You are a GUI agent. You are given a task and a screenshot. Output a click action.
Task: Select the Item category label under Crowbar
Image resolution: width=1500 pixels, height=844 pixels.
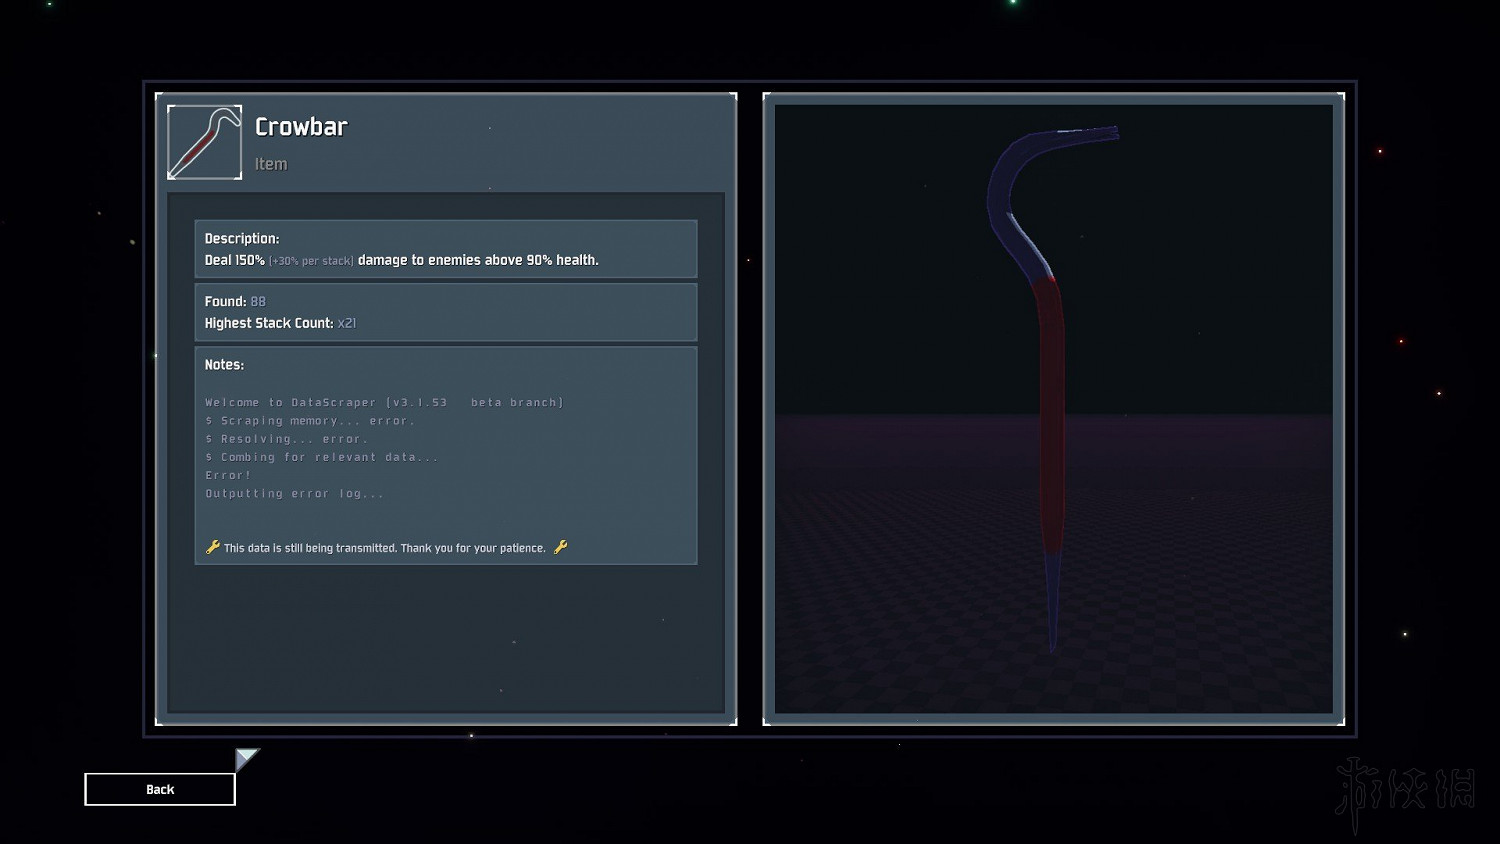point(271,164)
